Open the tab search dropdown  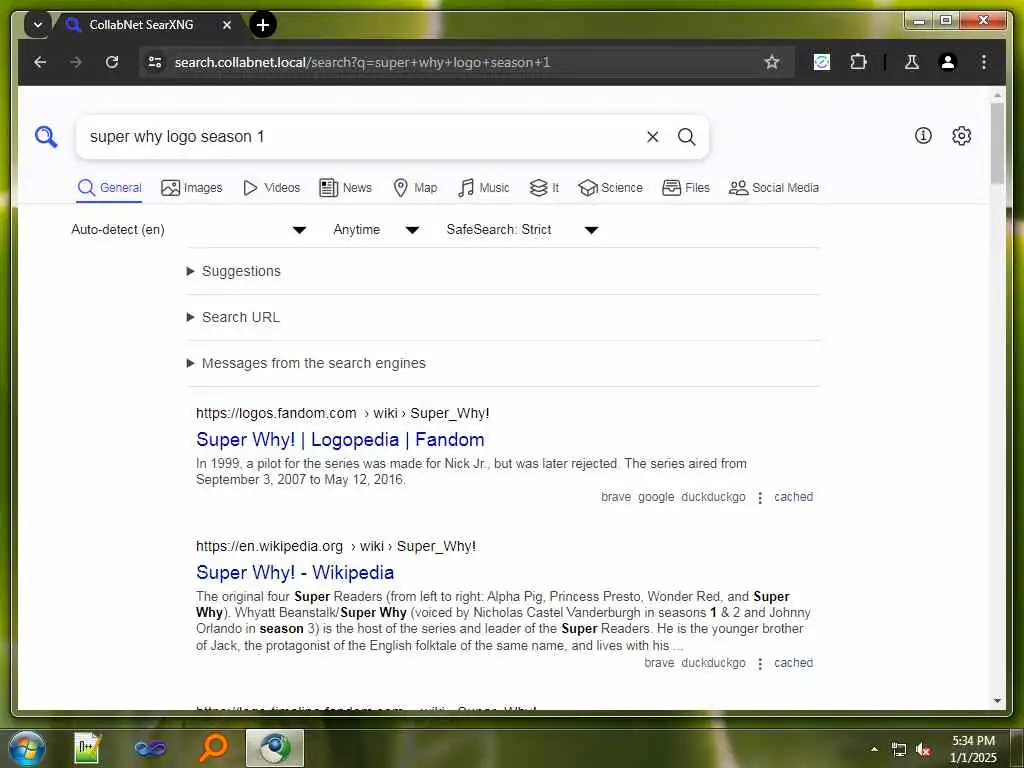(x=38, y=25)
